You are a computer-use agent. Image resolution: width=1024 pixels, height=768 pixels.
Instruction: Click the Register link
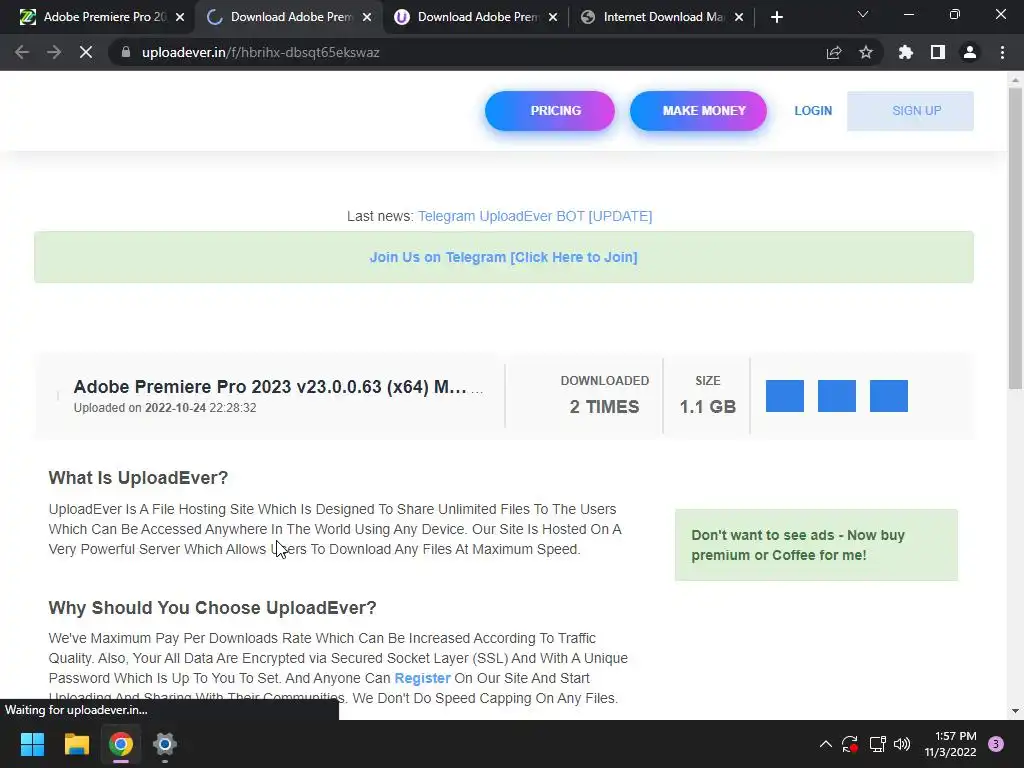pyautogui.click(x=423, y=678)
